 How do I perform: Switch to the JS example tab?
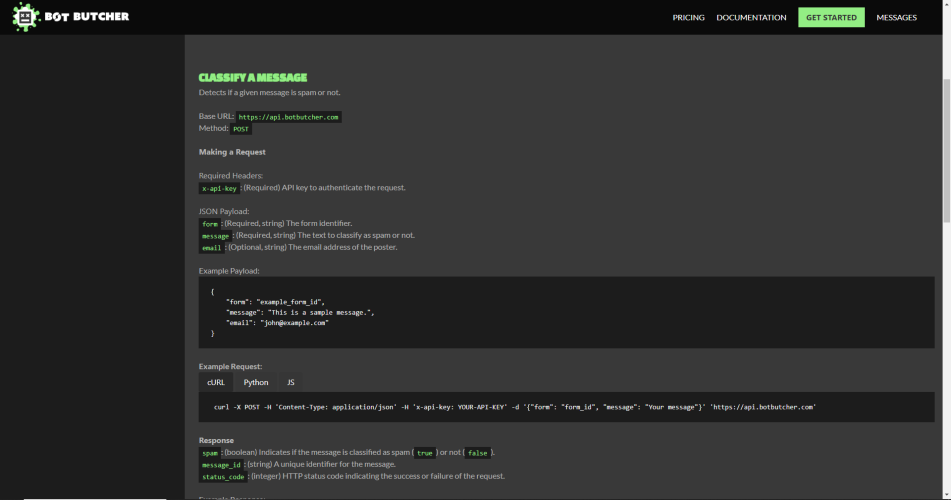[x=291, y=382]
